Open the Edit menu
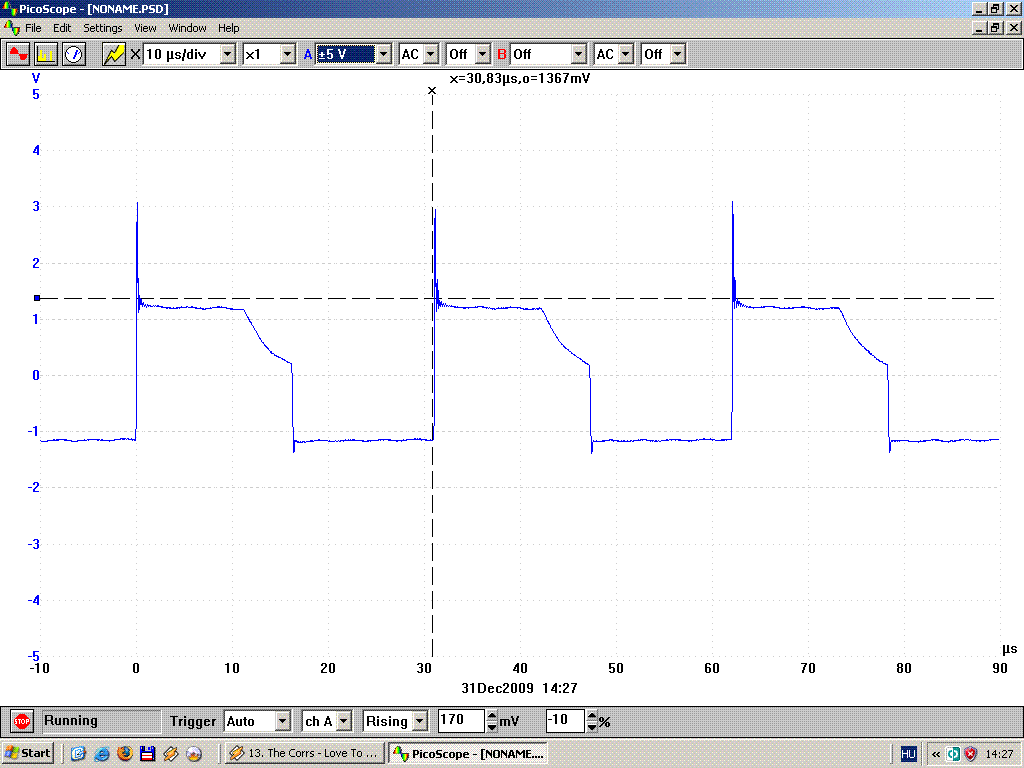Viewport: 1024px width, 768px height. click(x=62, y=28)
